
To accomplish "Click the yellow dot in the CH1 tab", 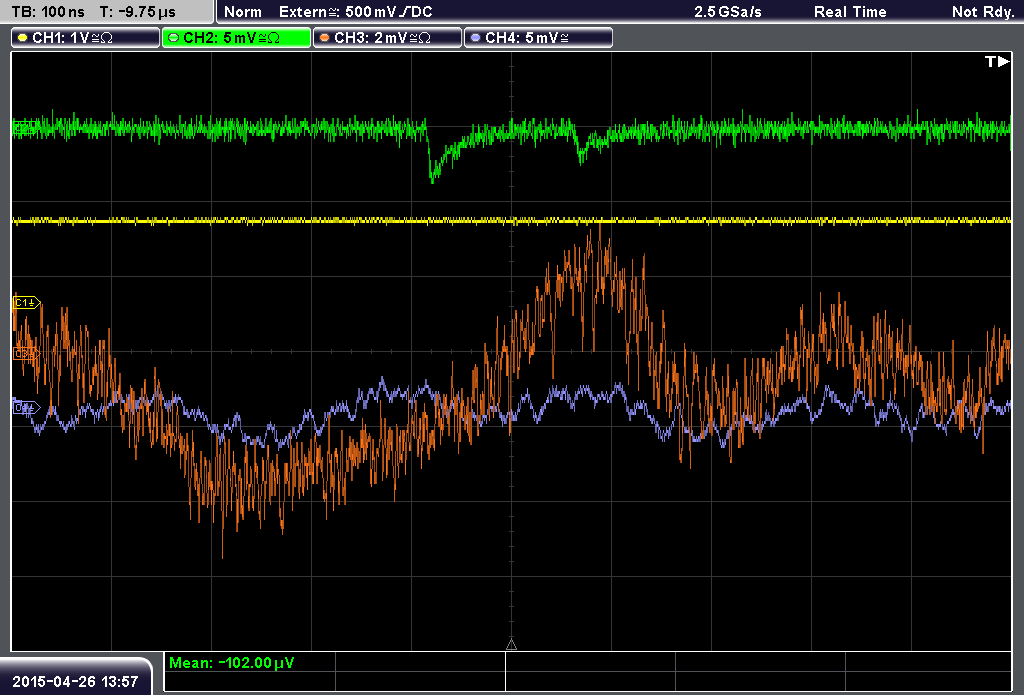I will (23, 38).
